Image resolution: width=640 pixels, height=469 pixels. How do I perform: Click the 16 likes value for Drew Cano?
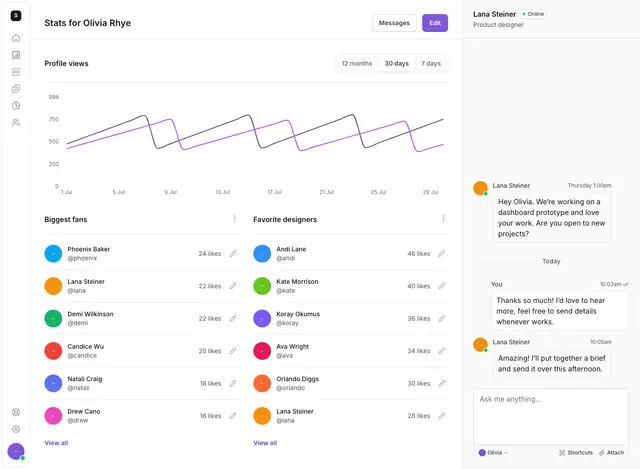[211, 416]
